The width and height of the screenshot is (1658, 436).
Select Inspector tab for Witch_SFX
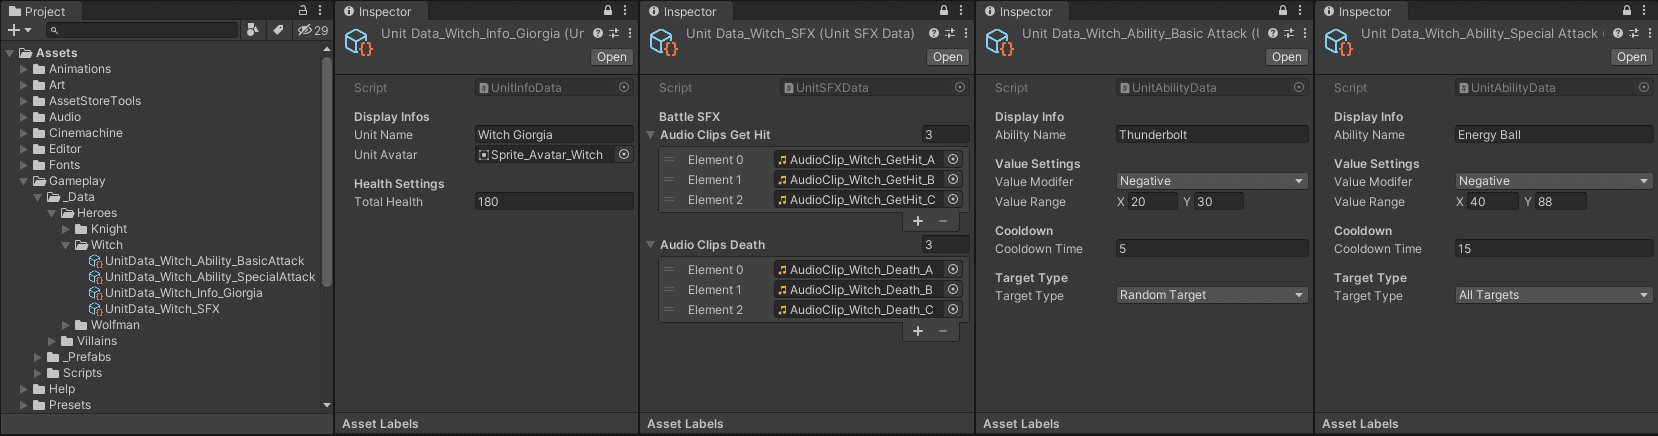682,11
